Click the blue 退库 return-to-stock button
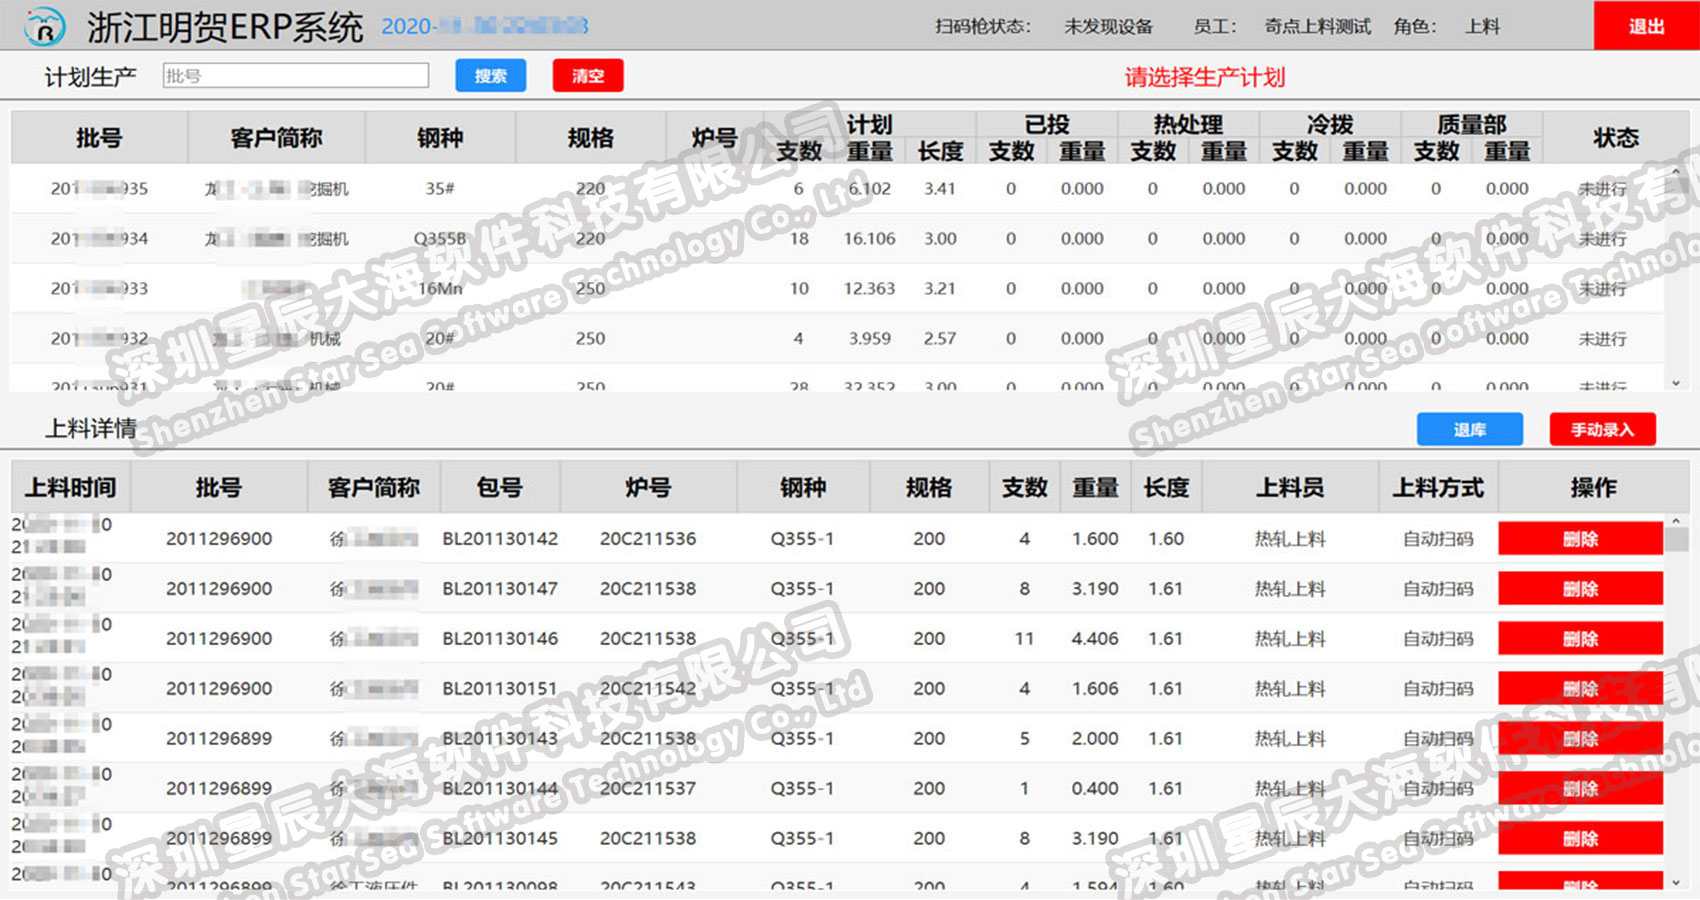1700x900 pixels. [x=1470, y=430]
